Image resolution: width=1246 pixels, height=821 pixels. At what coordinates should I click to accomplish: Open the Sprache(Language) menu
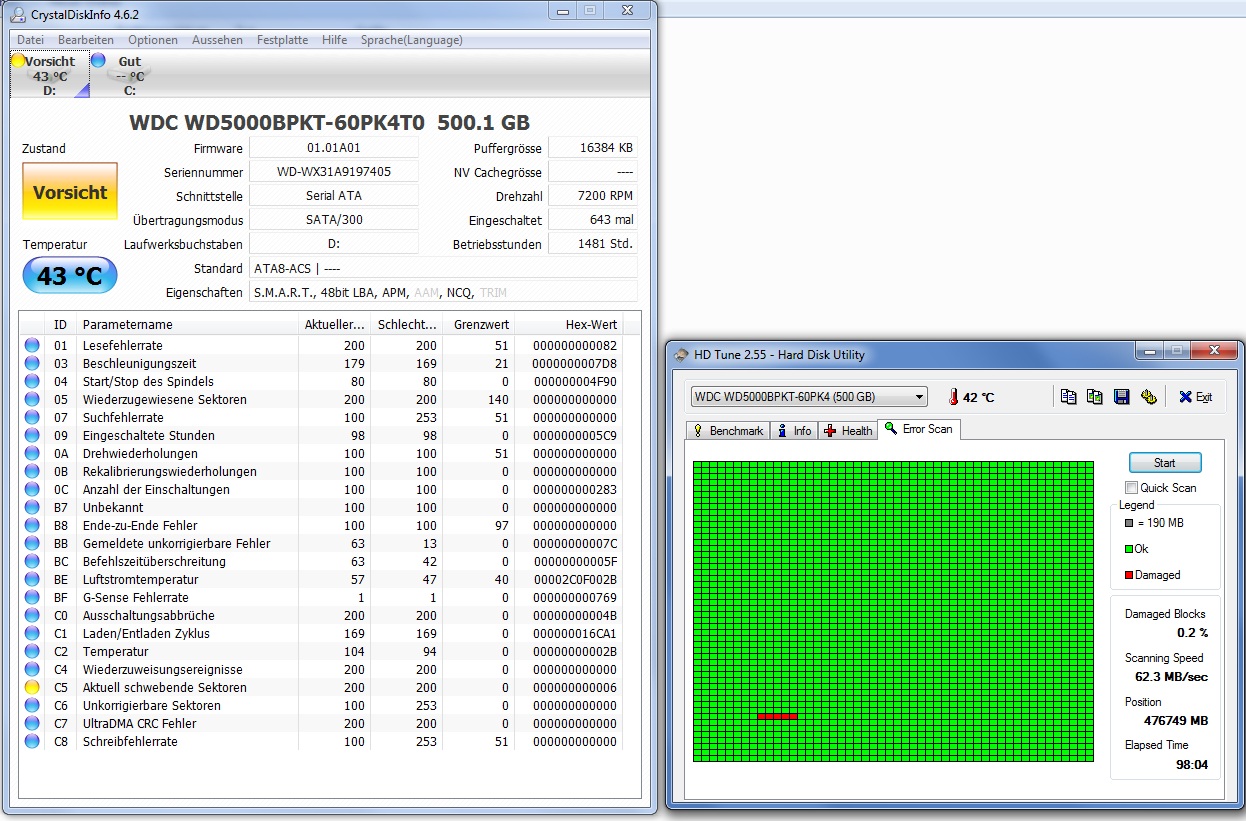(412, 40)
